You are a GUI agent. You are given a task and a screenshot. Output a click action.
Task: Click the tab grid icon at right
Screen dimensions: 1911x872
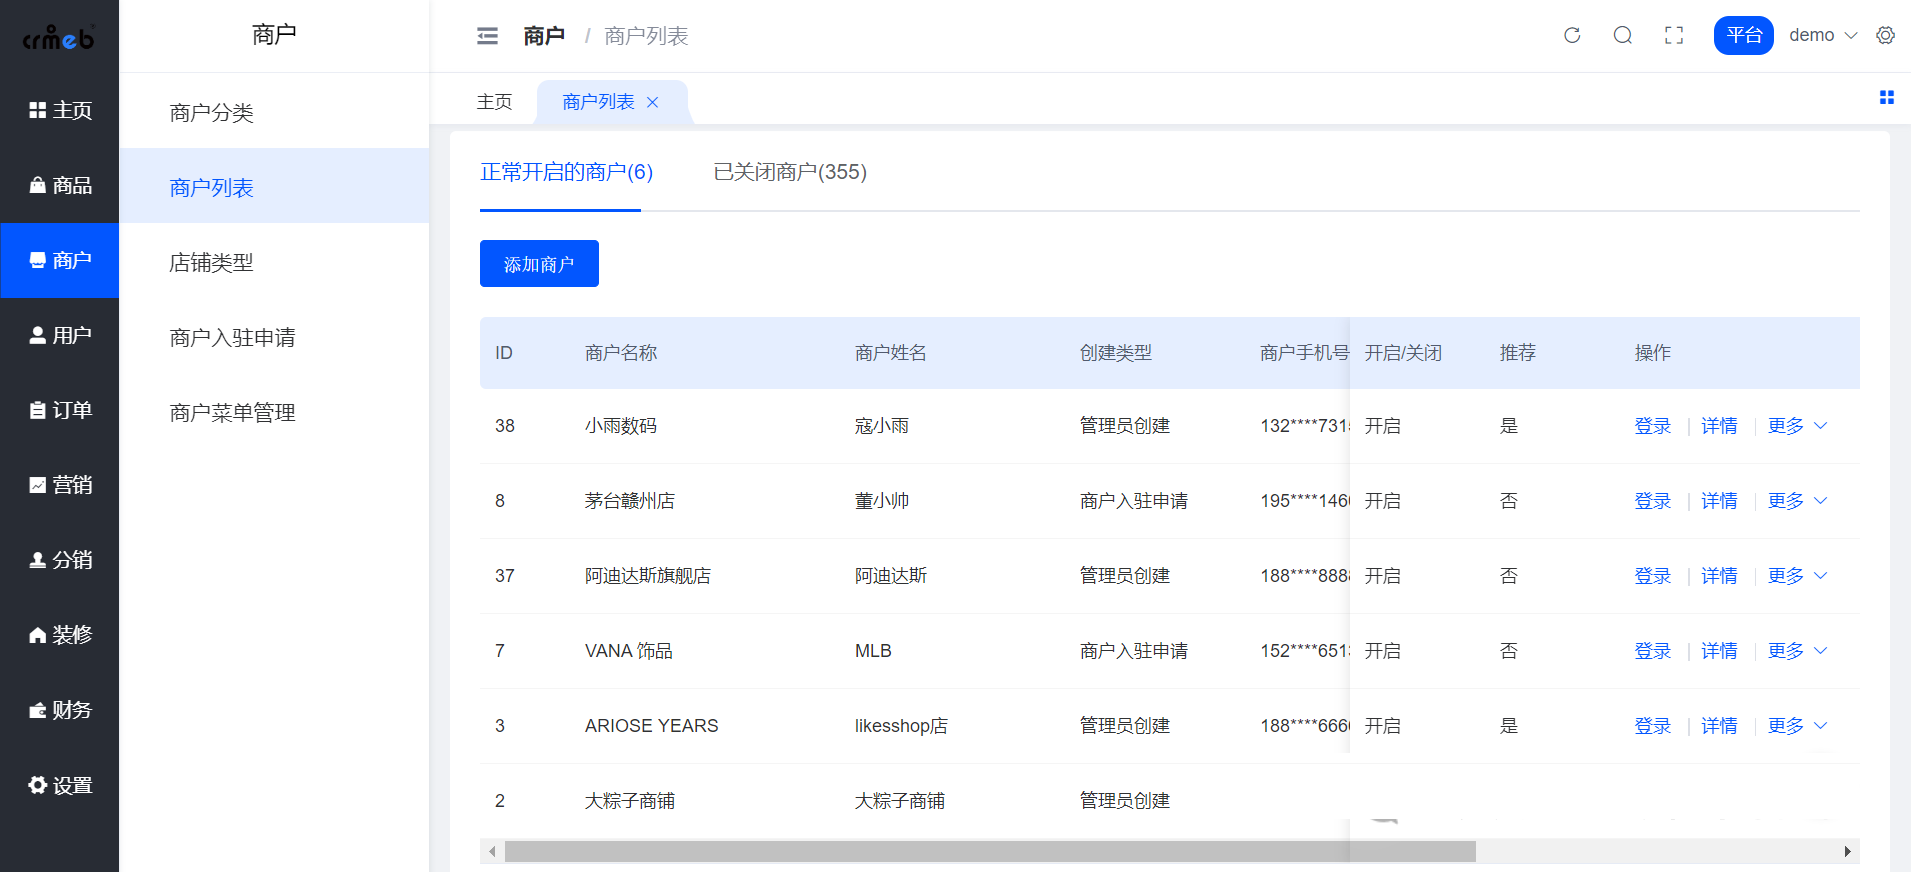pos(1886,98)
